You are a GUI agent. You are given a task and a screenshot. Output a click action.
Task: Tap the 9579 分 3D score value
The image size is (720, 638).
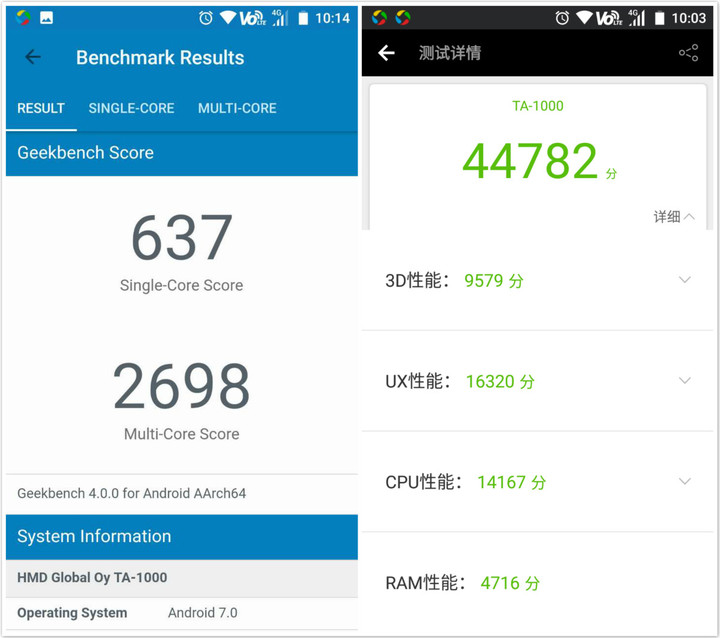coord(494,281)
